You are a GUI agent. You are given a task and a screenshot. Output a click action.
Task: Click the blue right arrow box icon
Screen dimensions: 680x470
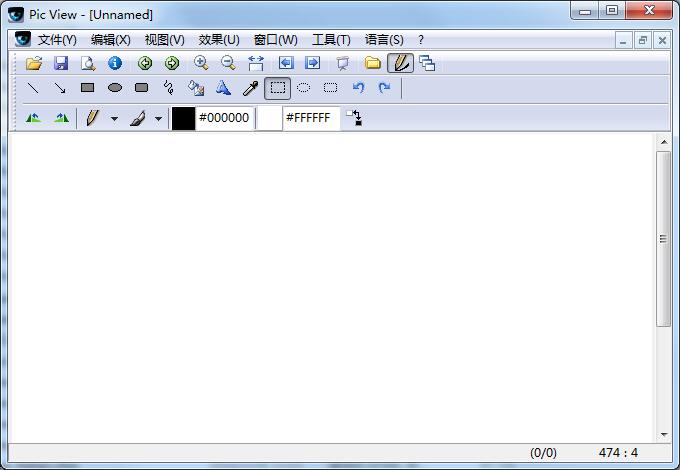tap(313, 63)
